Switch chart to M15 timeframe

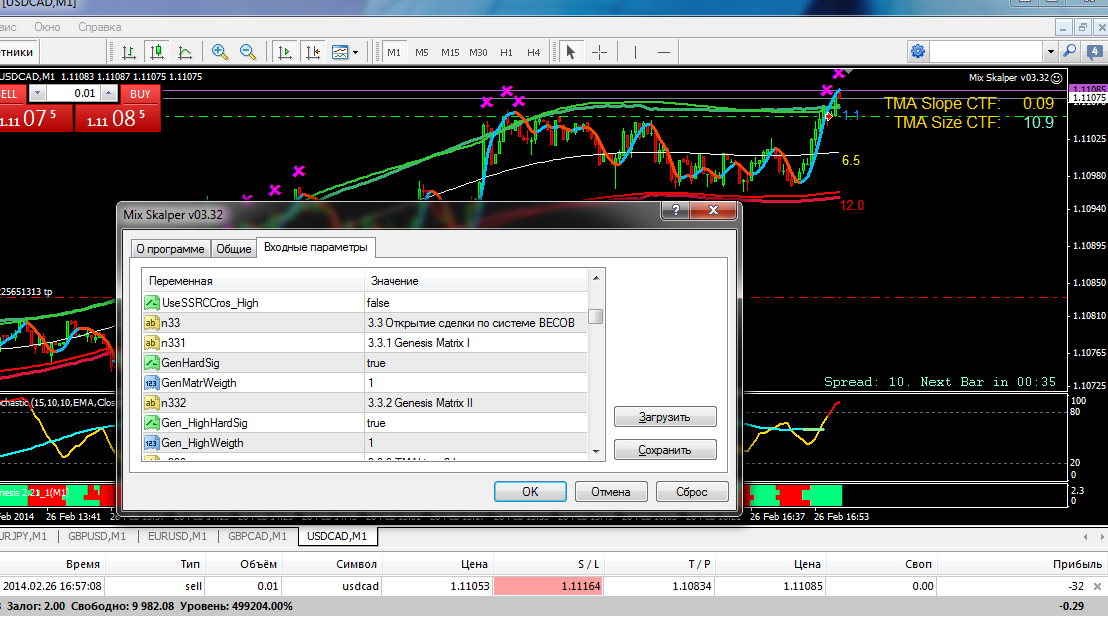(x=450, y=52)
